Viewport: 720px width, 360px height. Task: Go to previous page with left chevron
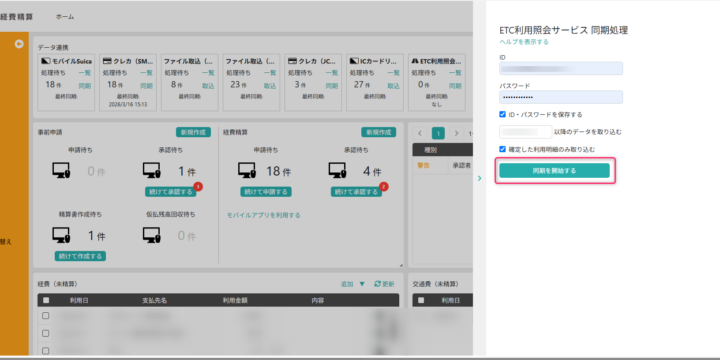(x=419, y=133)
